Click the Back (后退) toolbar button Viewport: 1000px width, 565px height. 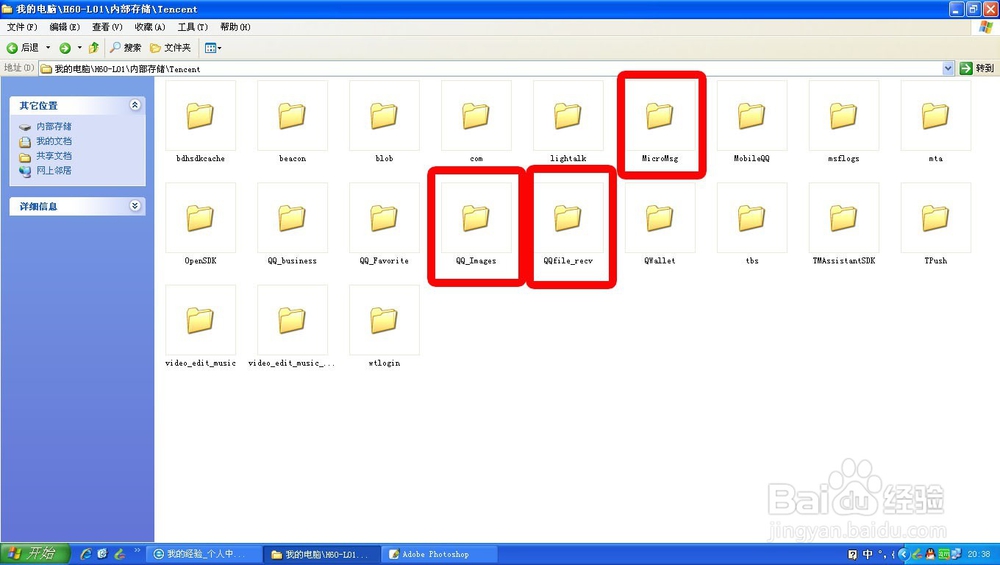point(22,48)
